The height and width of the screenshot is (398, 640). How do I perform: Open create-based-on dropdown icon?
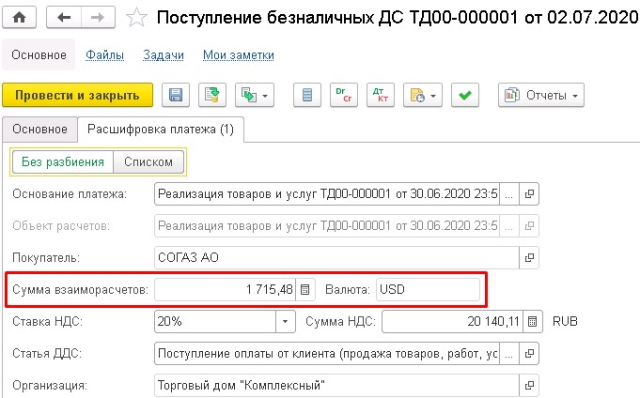[254, 95]
